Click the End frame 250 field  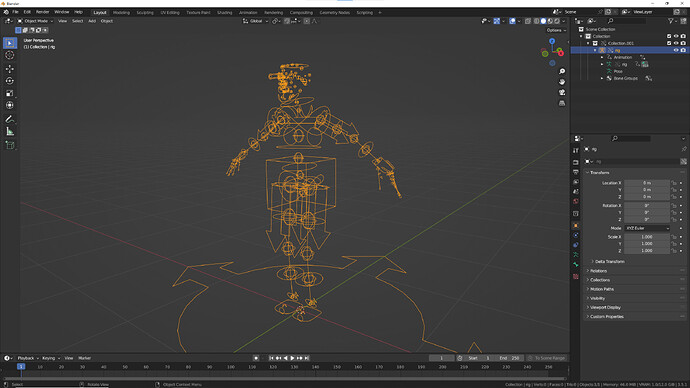[510, 358]
